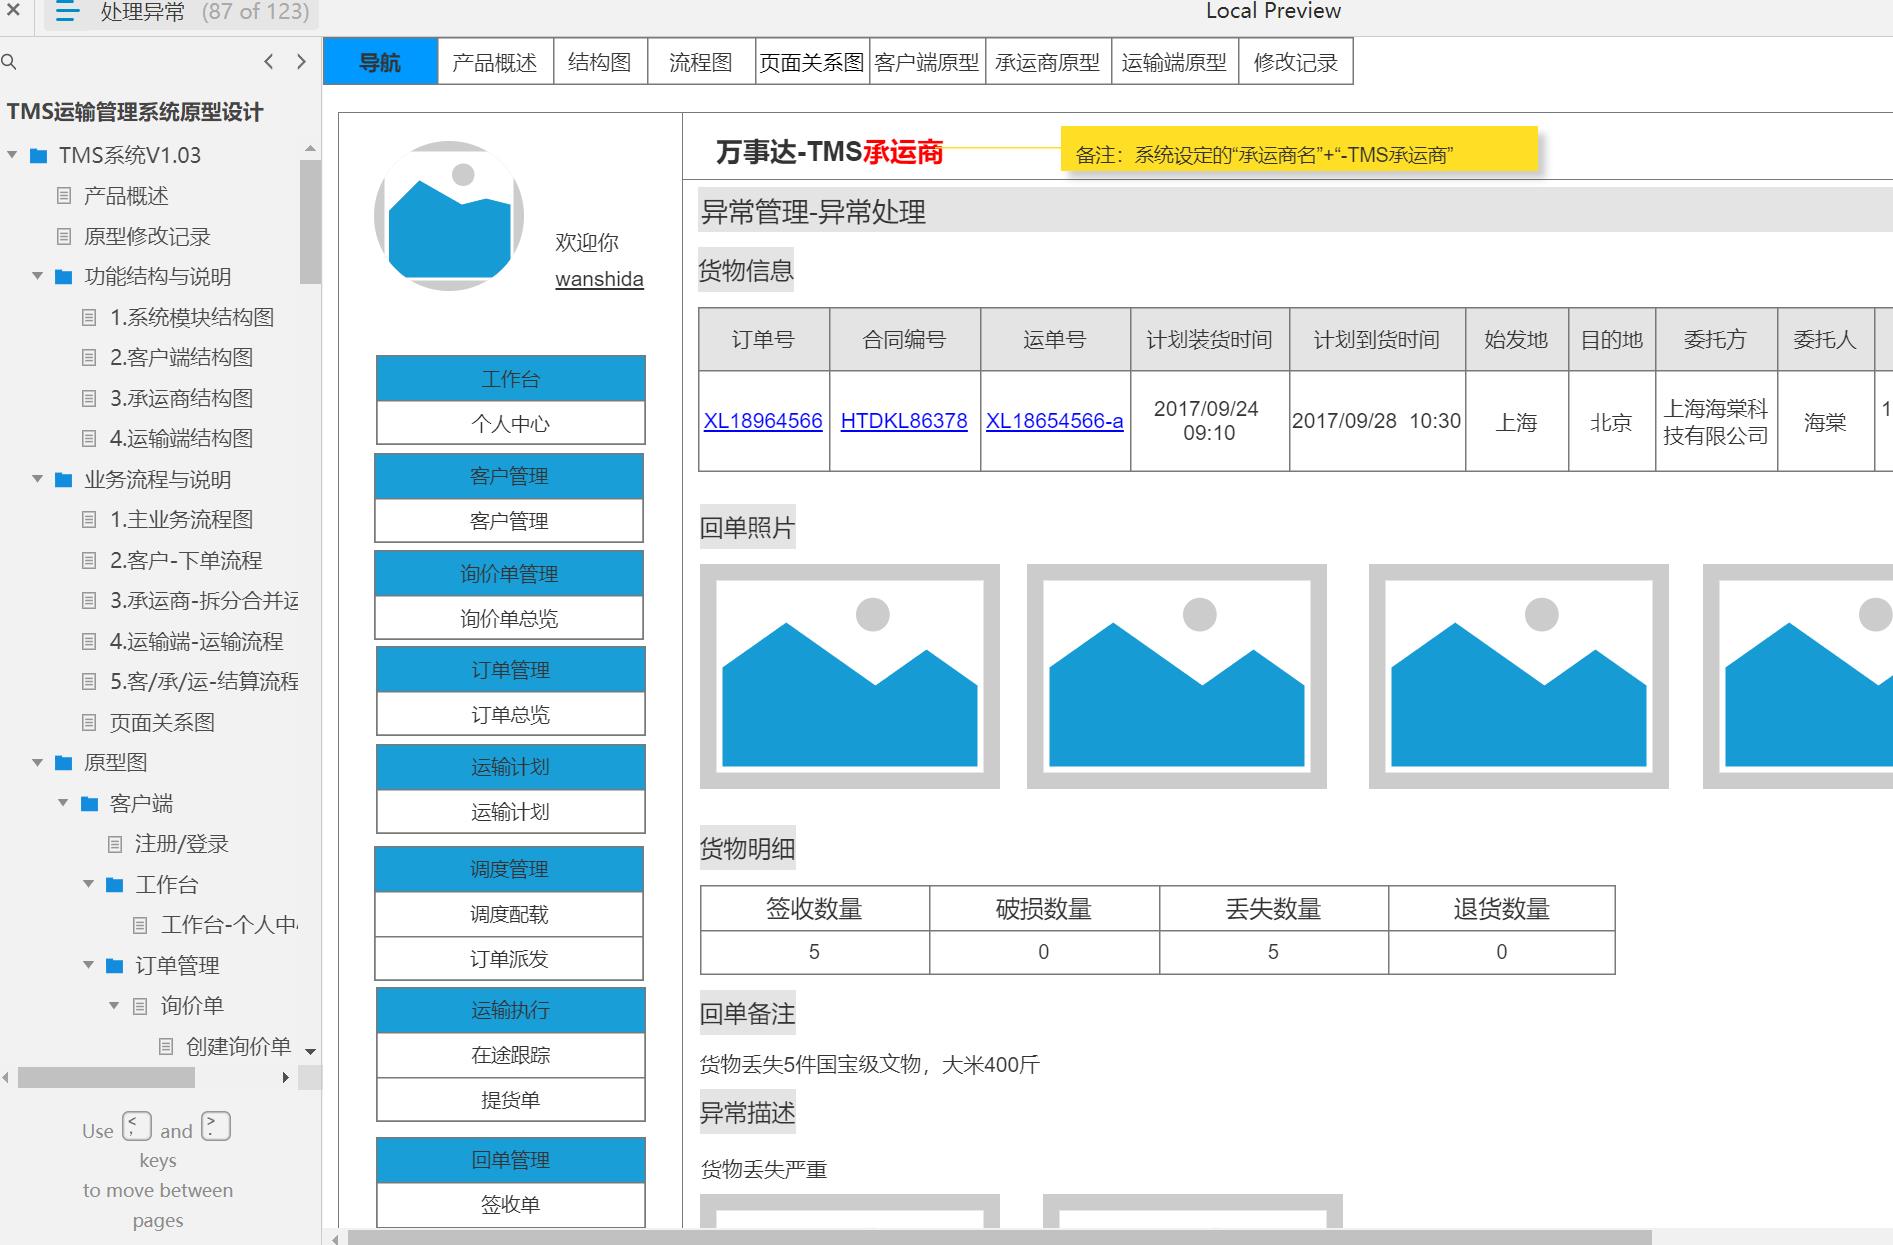Open 订单总览 menu item

[x=510, y=714]
